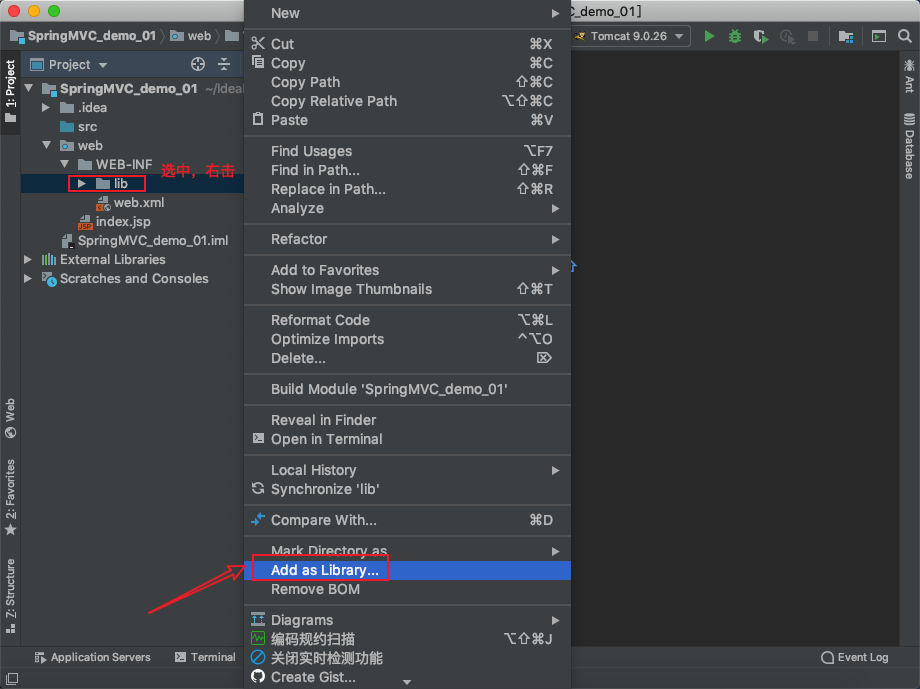The width and height of the screenshot is (920, 689).
Task: Select SpringMVC_demo_01.iml file
Action: tap(145, 241)
